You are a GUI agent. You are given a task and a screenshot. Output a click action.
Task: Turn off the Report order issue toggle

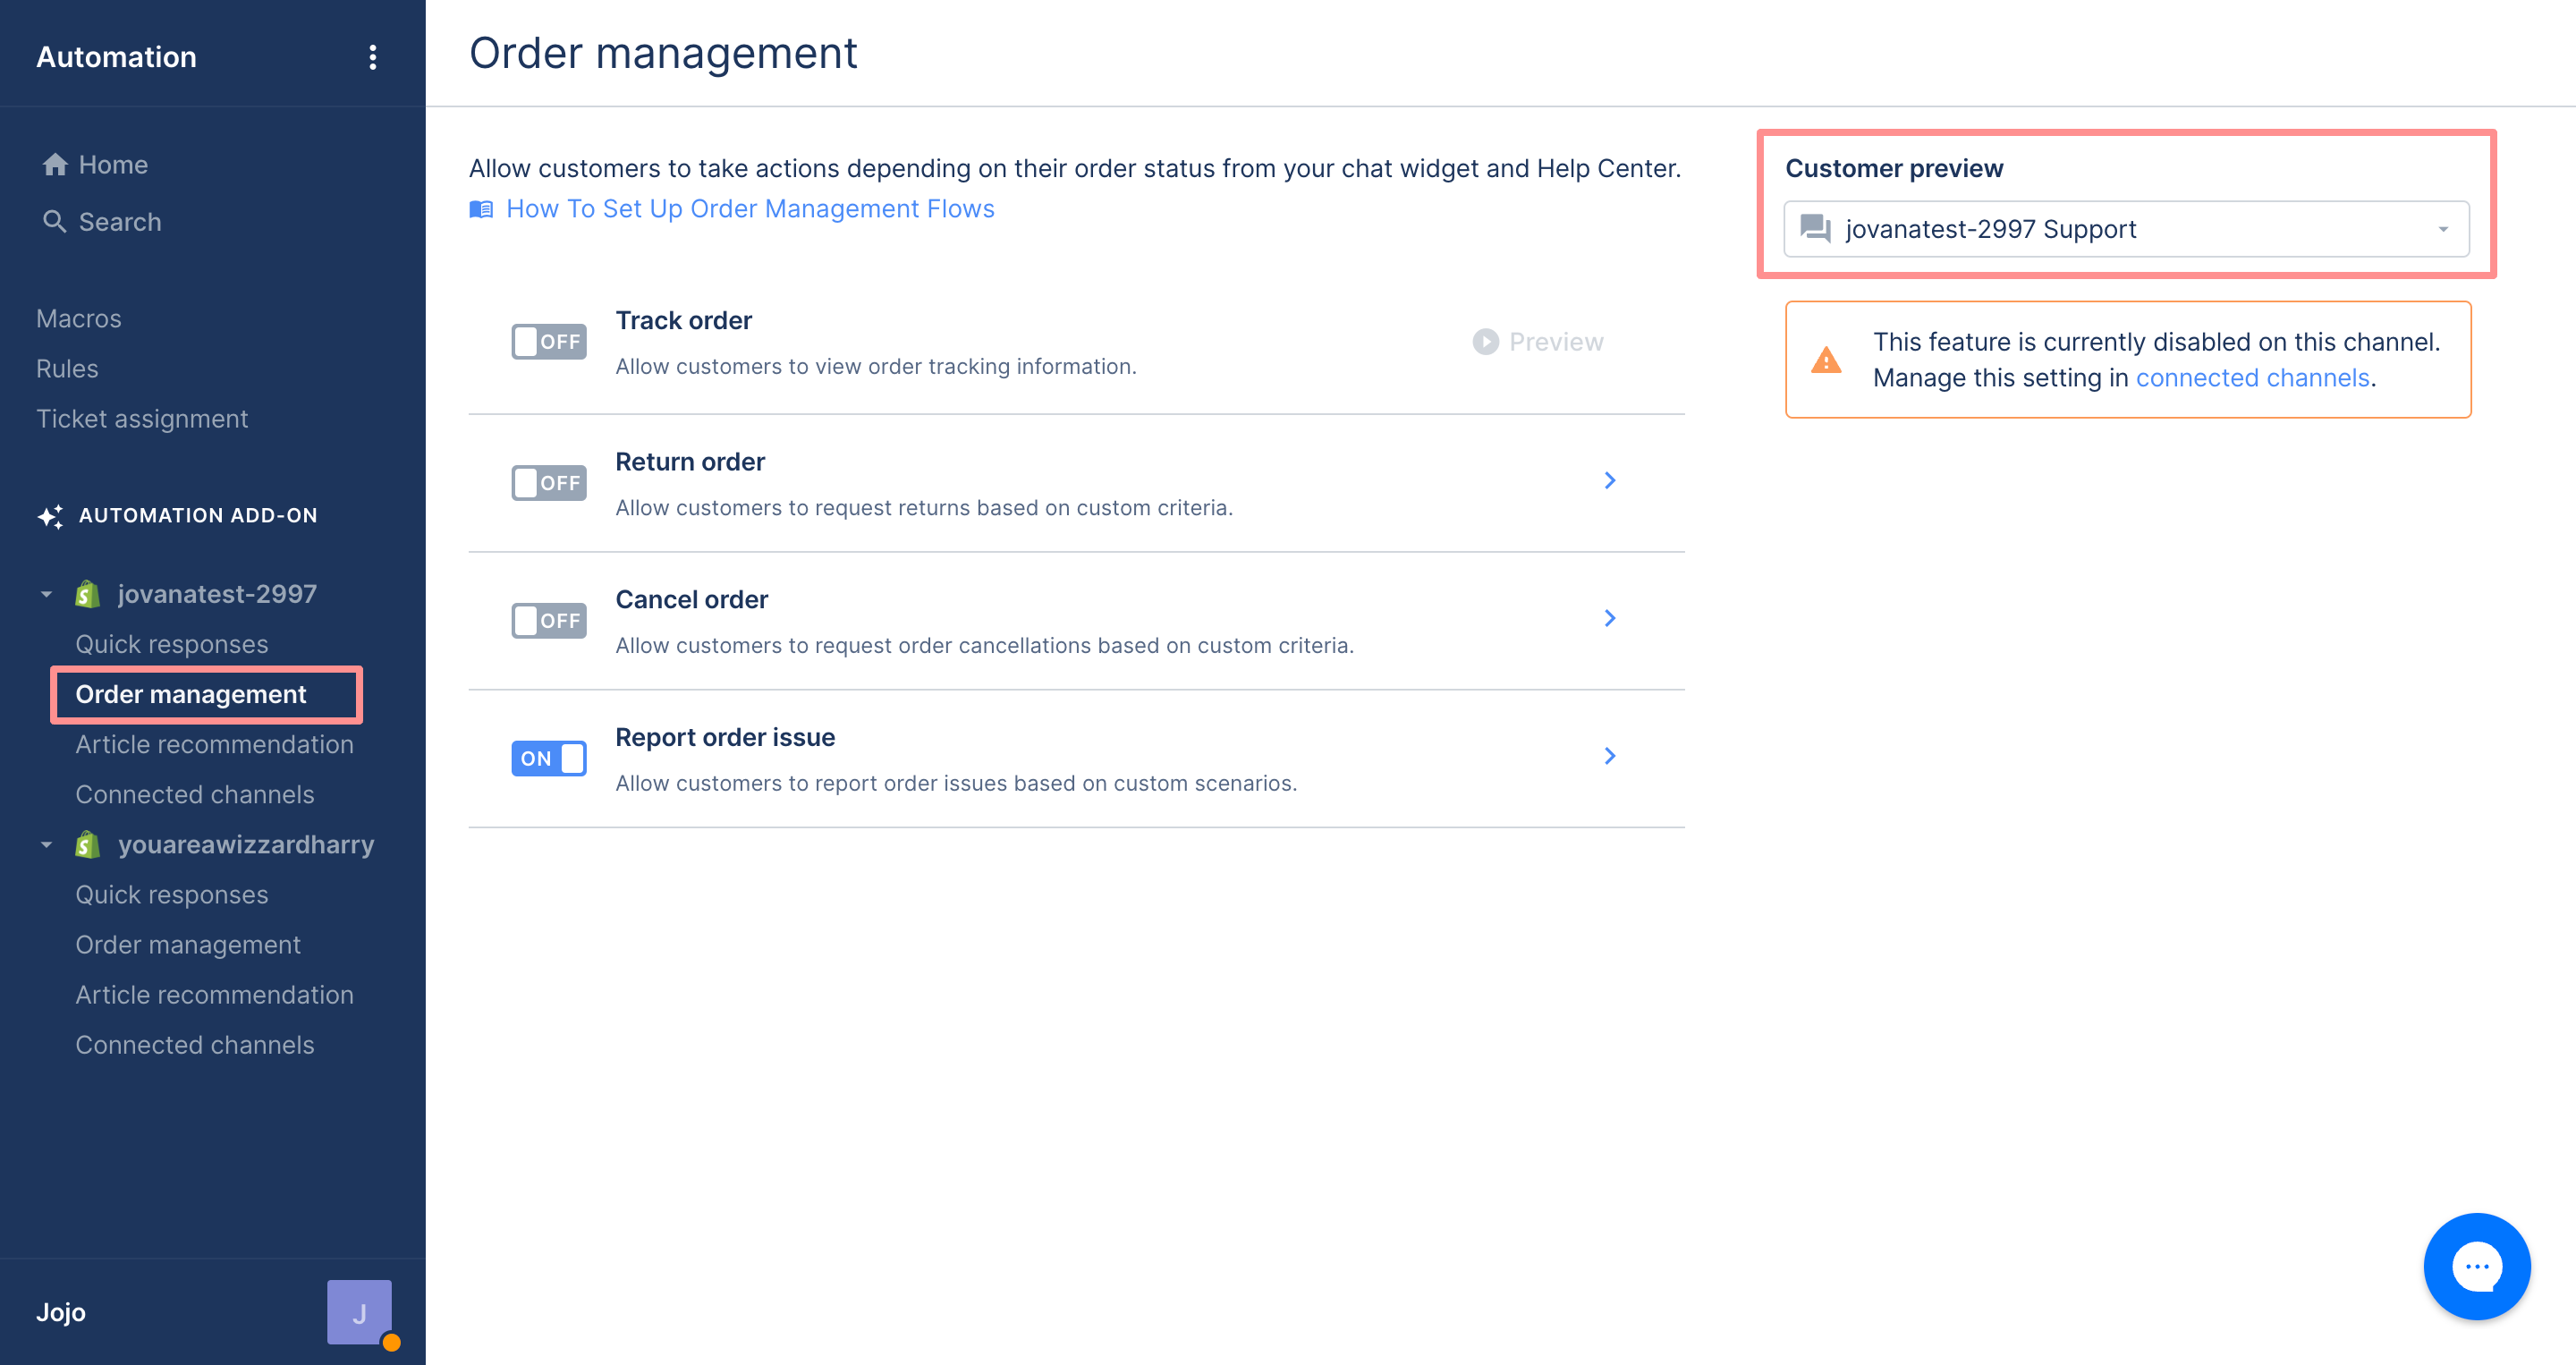pos(549,758)
